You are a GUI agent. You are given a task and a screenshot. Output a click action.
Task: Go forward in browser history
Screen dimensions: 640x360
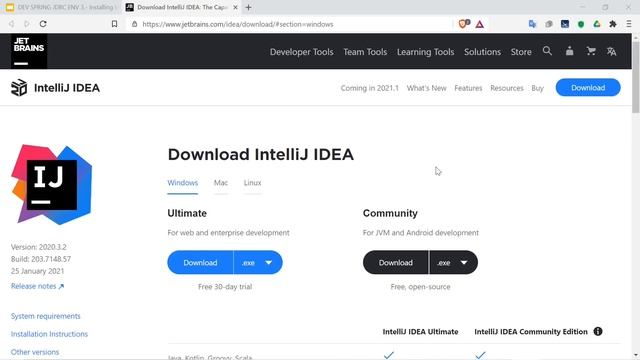(x=27, y=24)
